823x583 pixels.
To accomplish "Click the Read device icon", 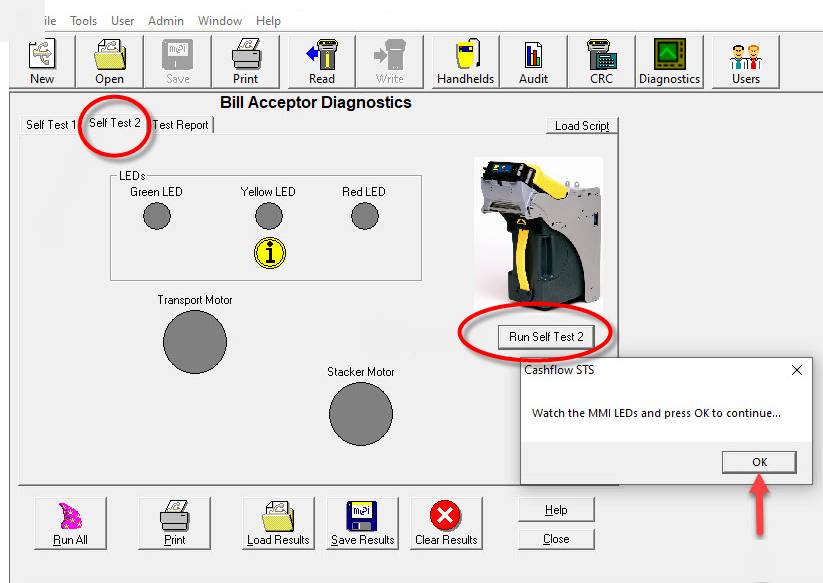I will point(321,62).
